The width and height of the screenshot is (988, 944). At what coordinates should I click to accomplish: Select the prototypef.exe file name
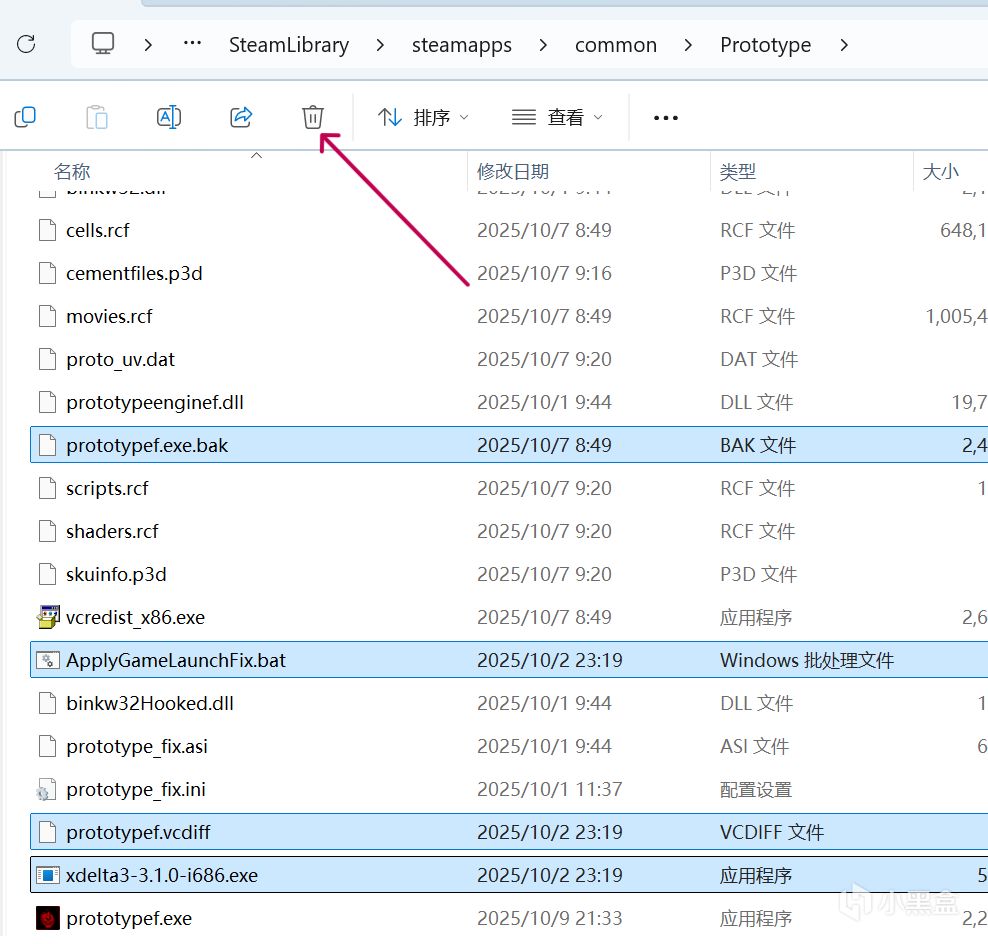(129, 919)
